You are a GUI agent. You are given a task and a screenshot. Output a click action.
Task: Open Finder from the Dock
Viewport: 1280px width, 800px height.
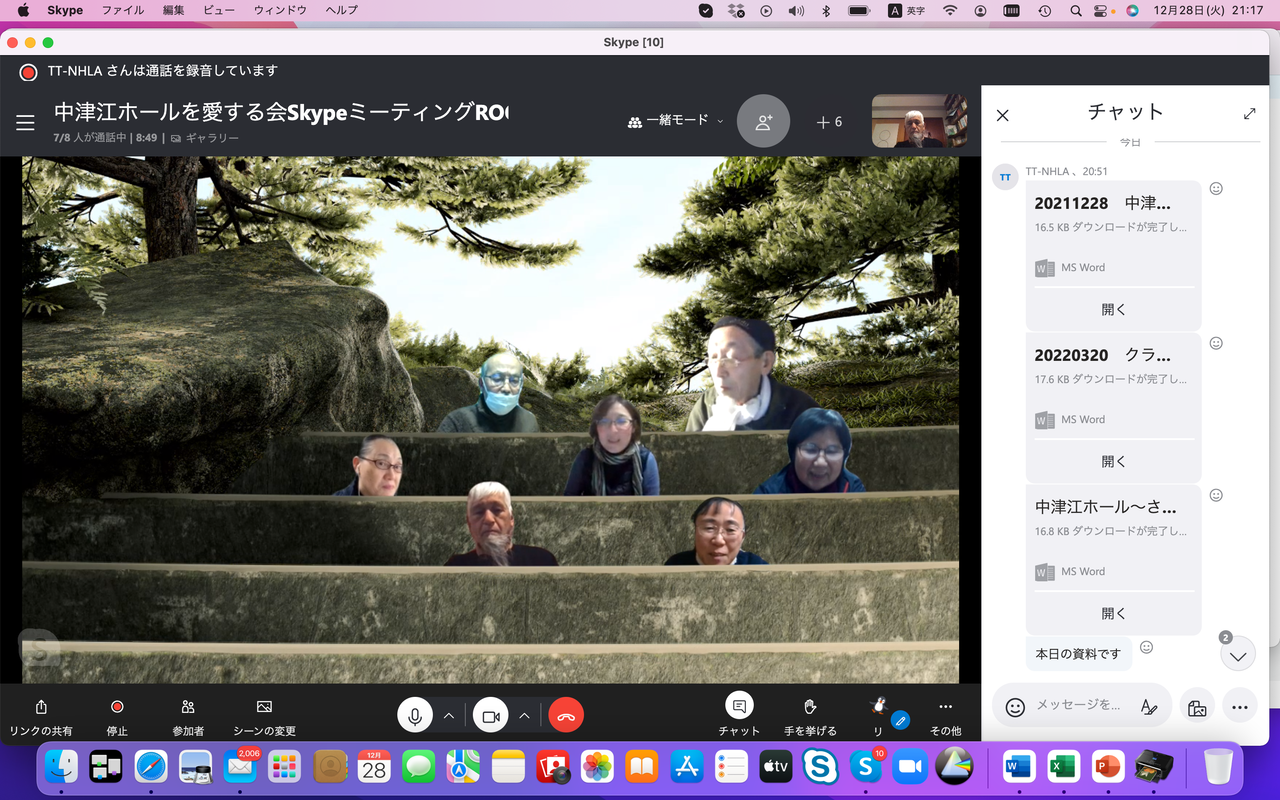[x=62, y=767]
